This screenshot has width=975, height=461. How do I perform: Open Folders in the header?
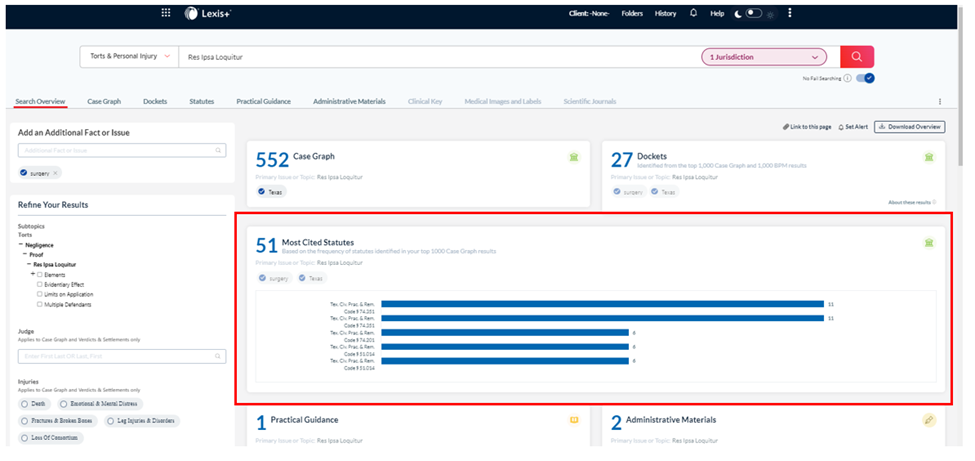(632, 13)
